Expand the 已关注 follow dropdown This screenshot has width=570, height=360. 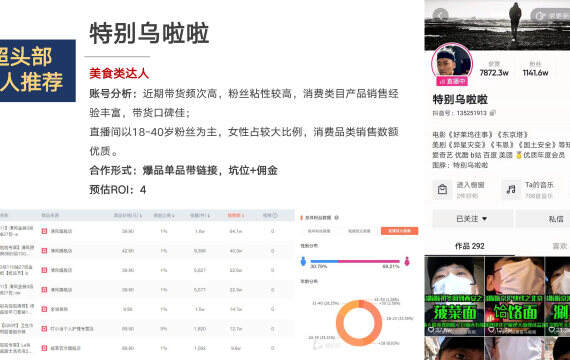(x=472, y=219)
